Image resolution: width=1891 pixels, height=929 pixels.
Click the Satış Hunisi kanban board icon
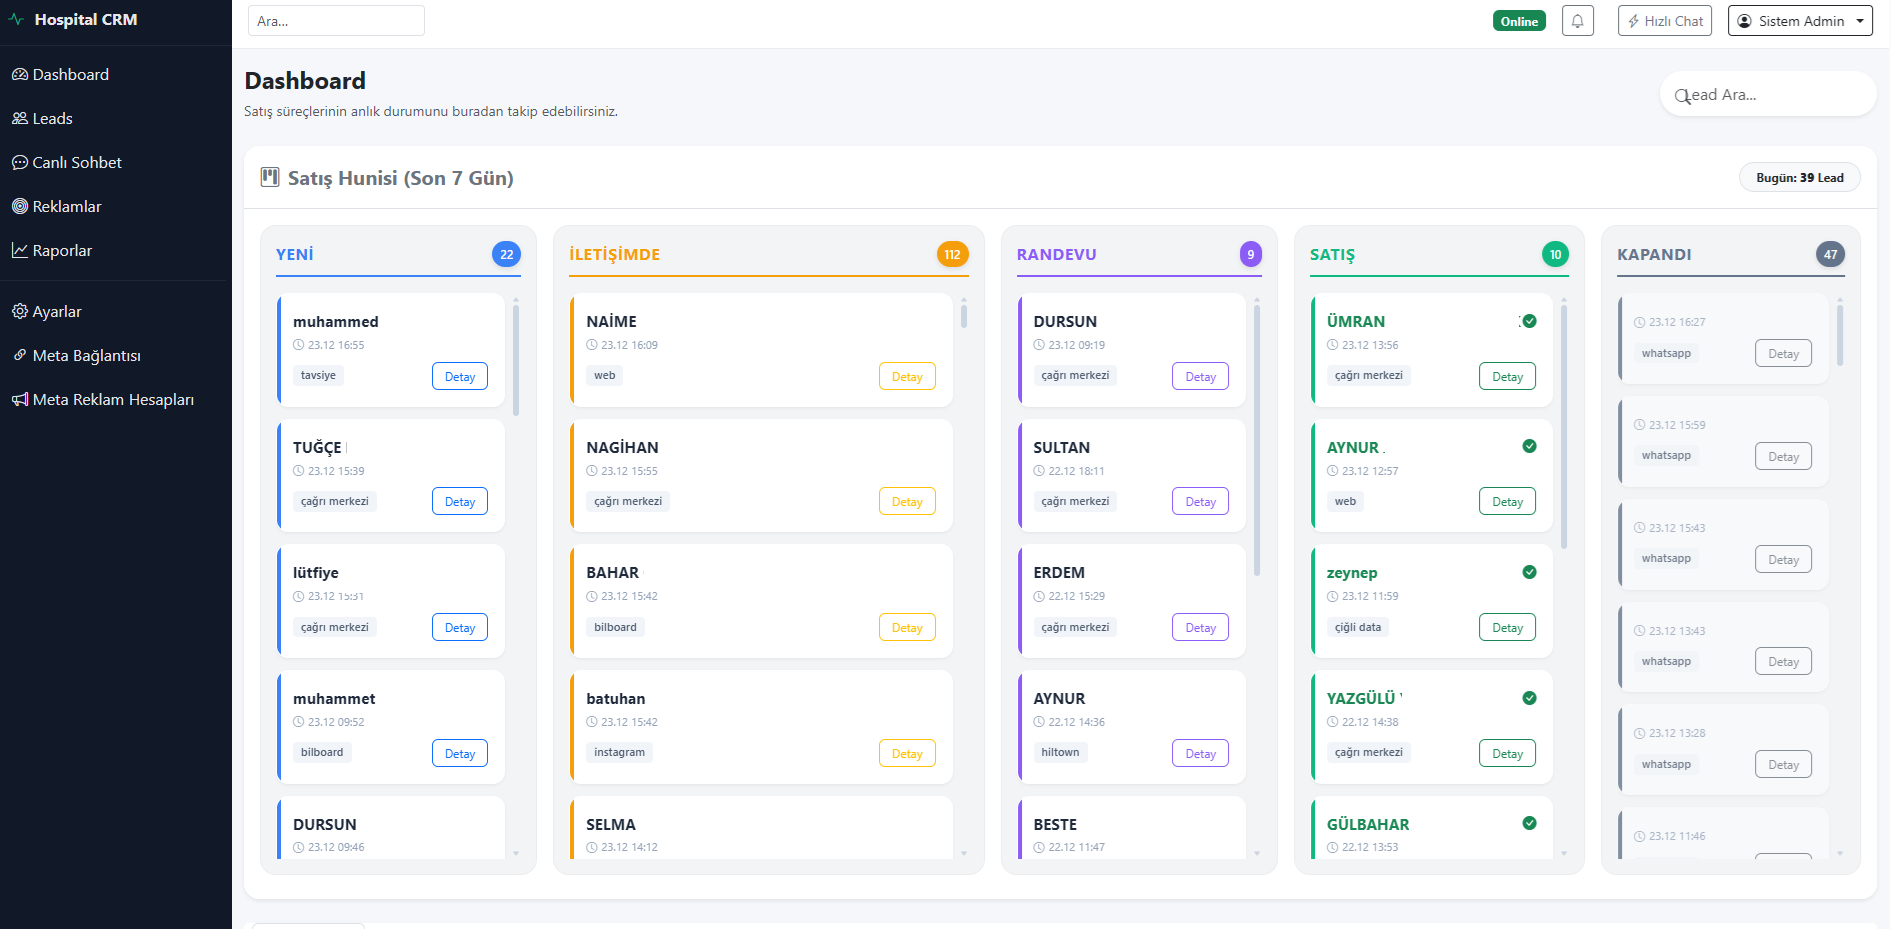point(270,178)
